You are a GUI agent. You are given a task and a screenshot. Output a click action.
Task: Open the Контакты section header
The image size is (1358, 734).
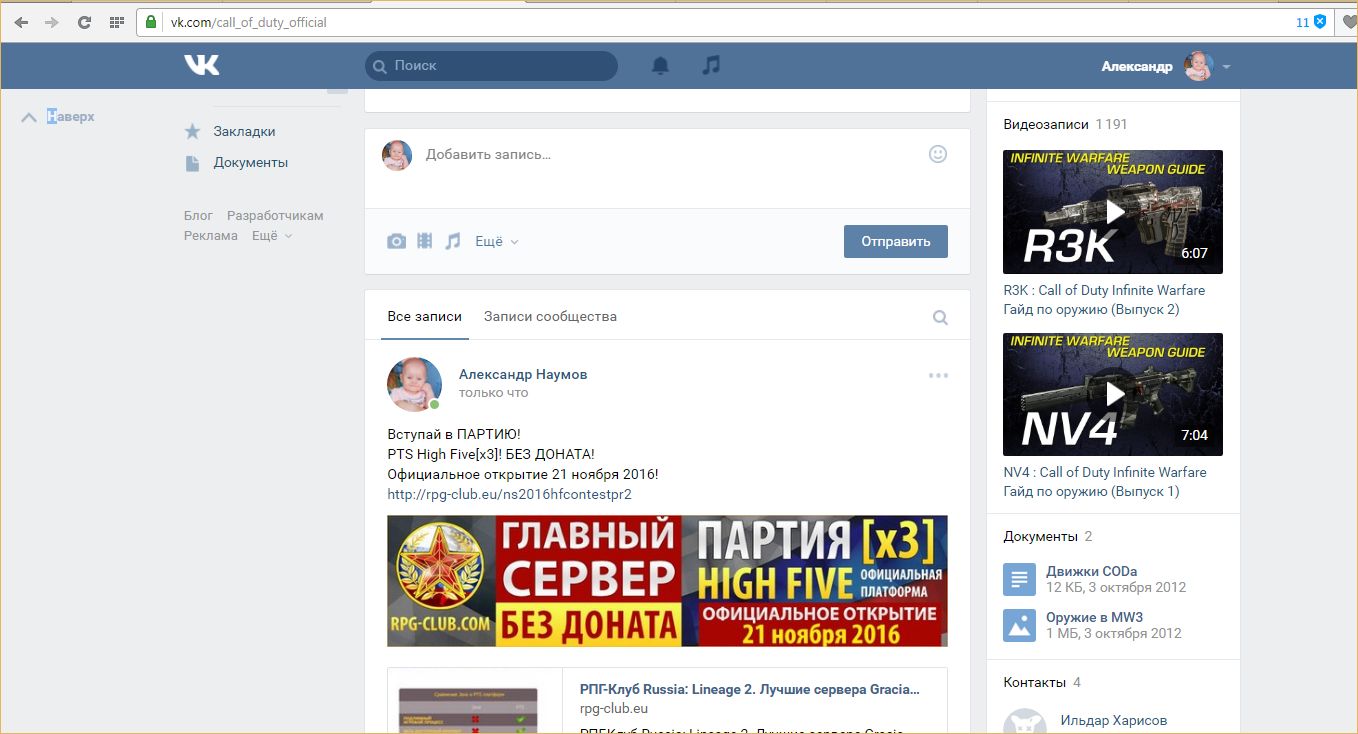[1035, 682]
